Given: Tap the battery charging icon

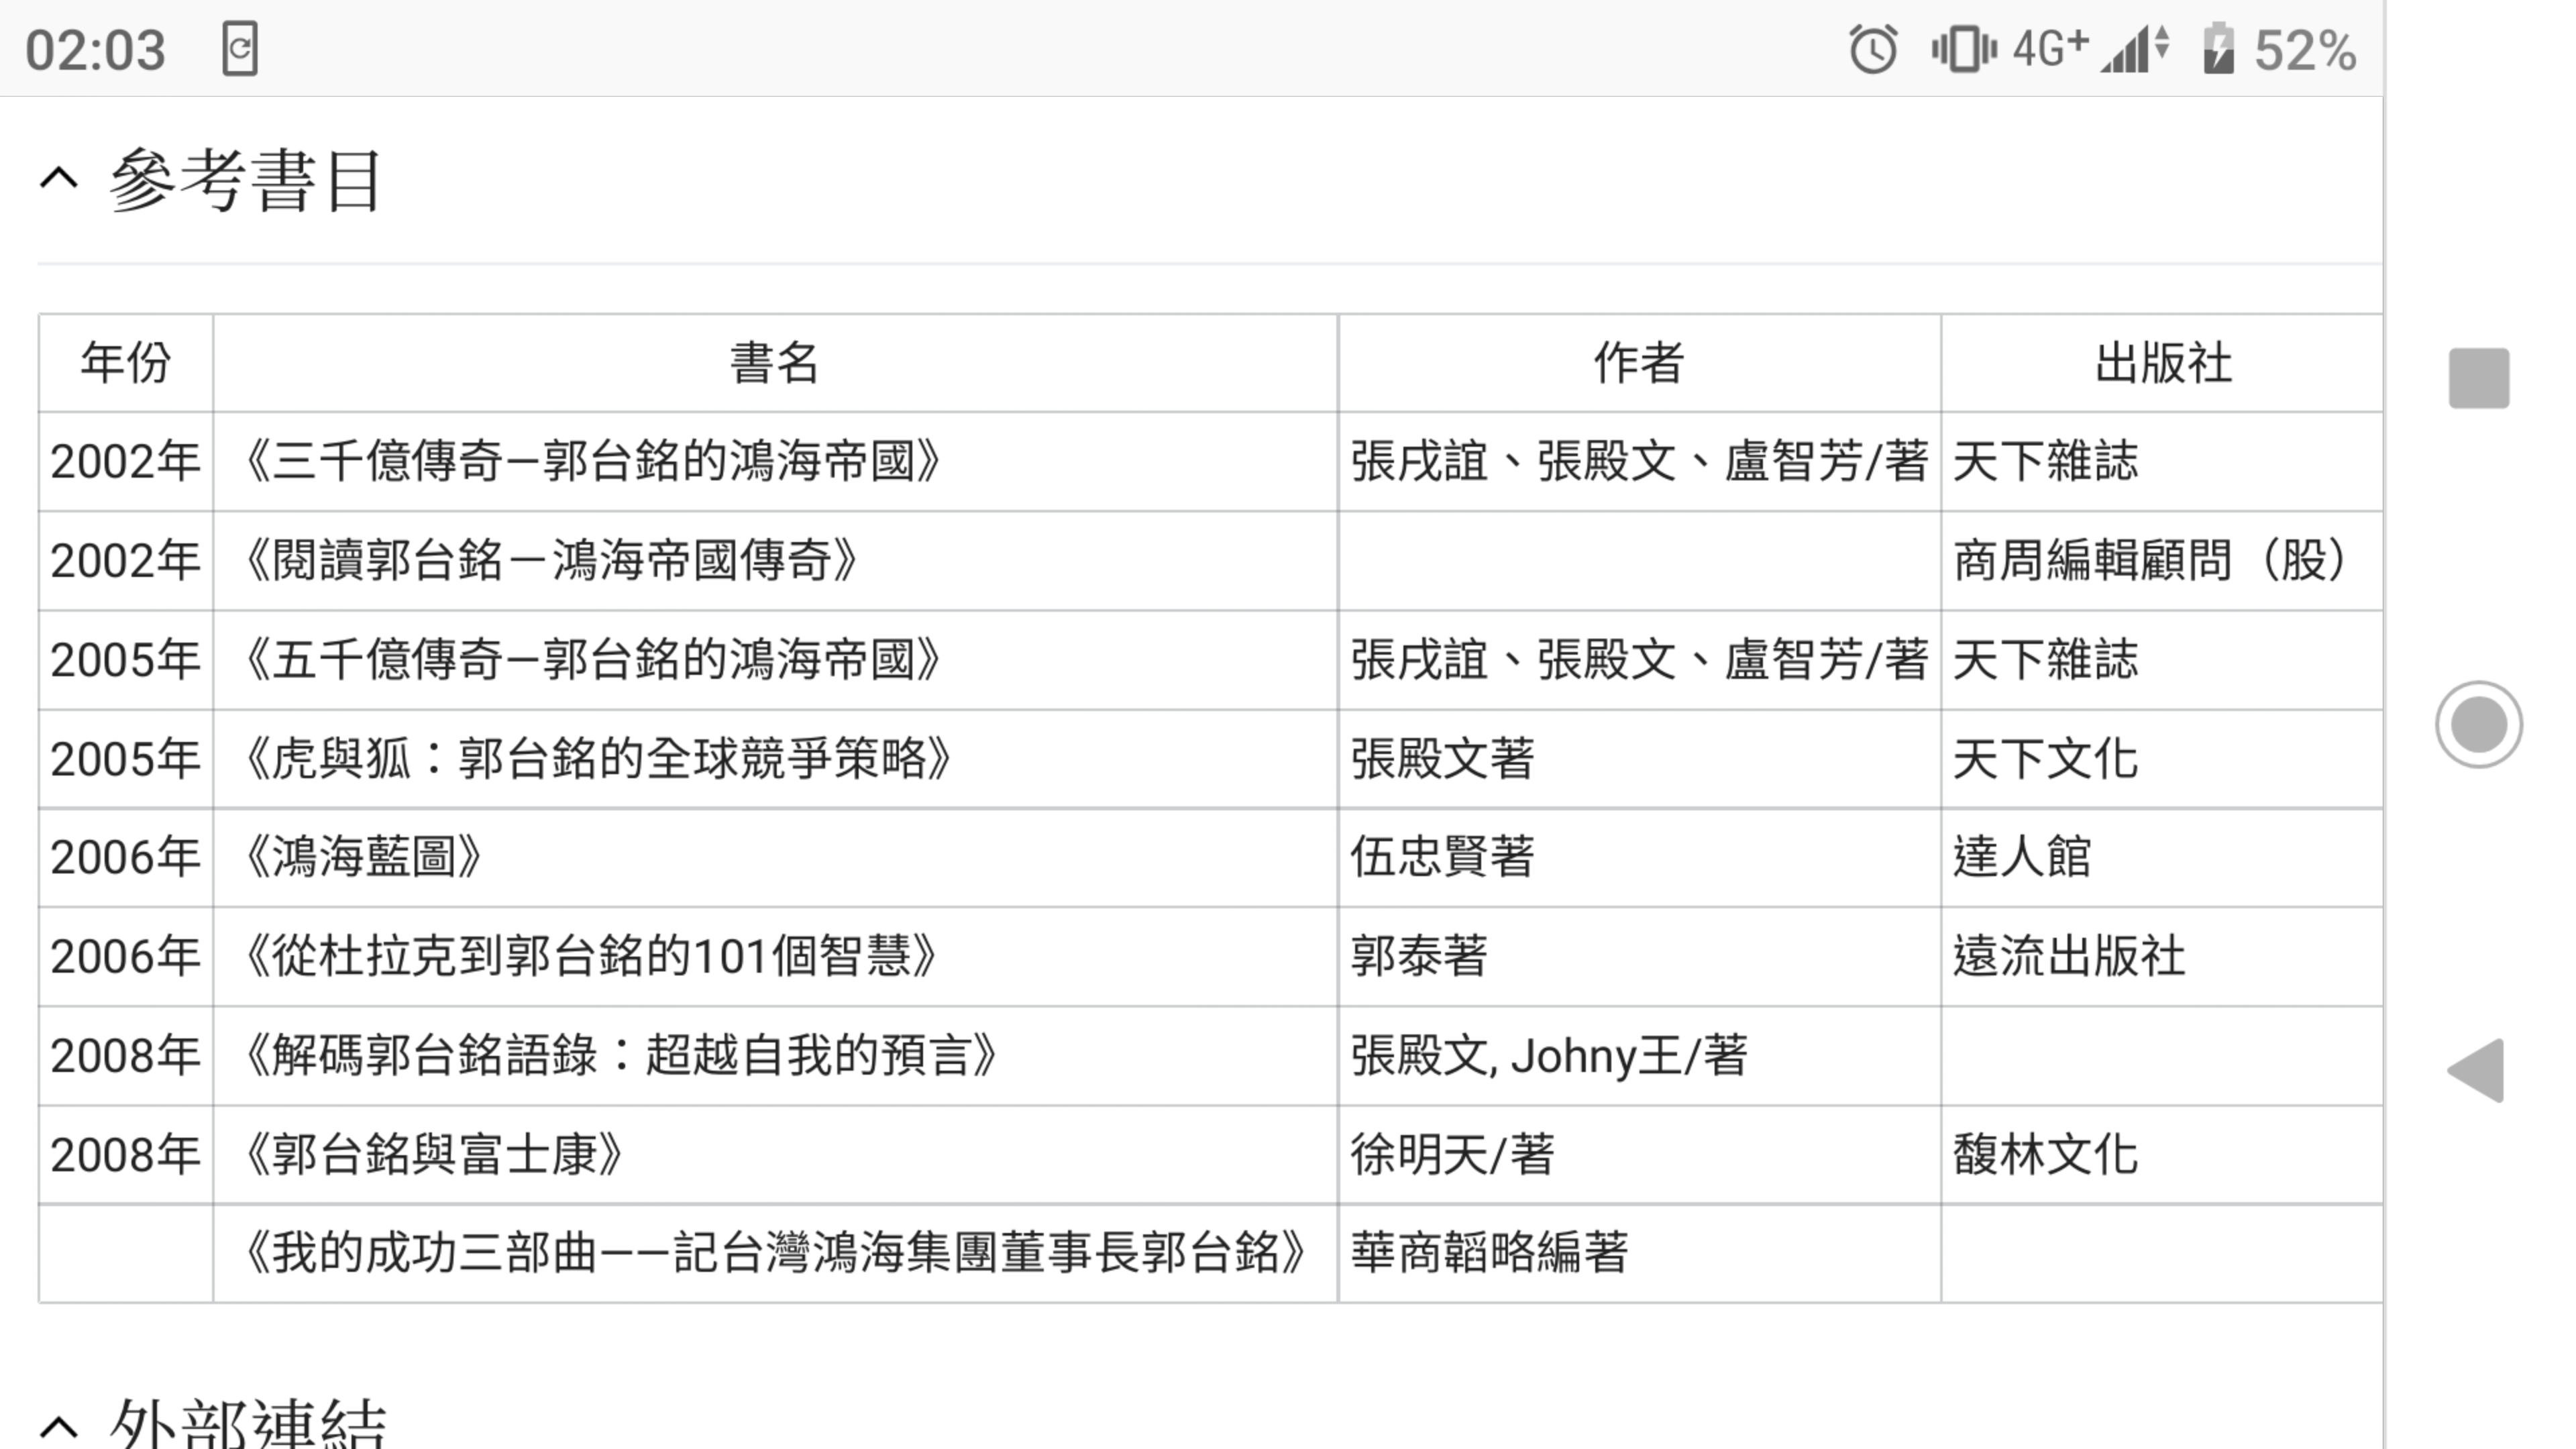Looking at the screenshot, I should [2218, 48].
